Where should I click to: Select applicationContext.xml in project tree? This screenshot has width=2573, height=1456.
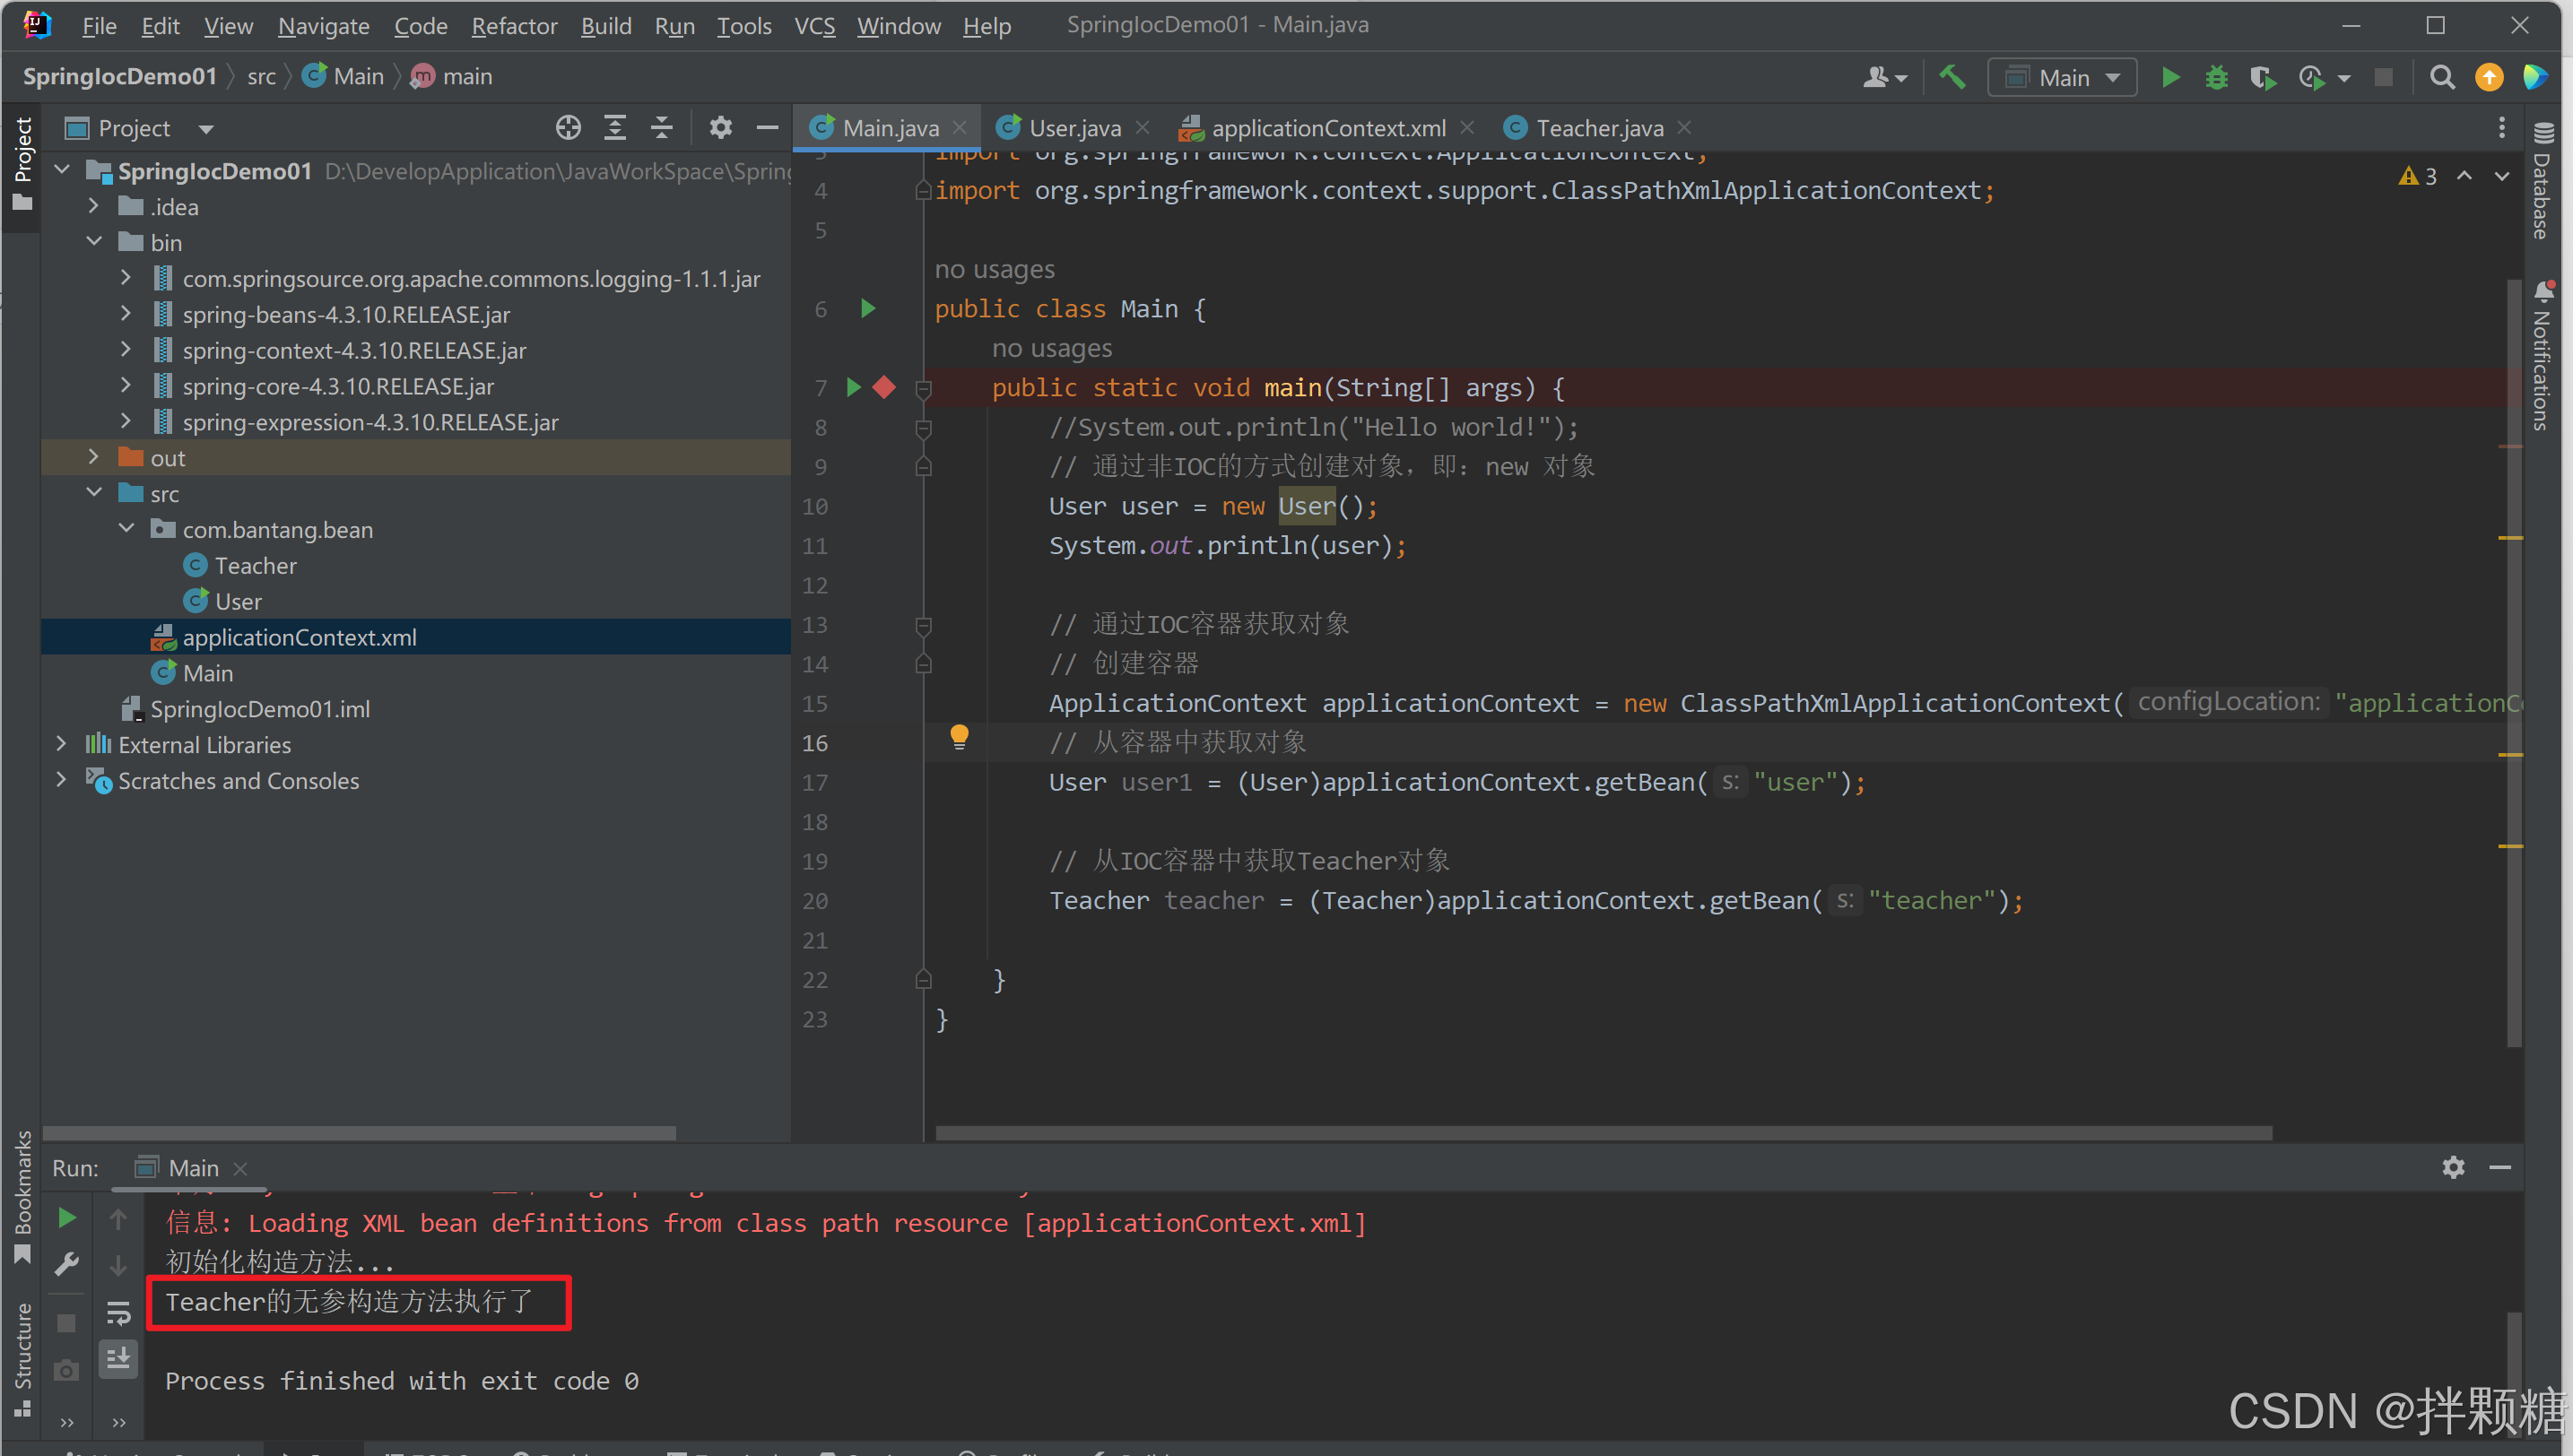coord(299,637)
